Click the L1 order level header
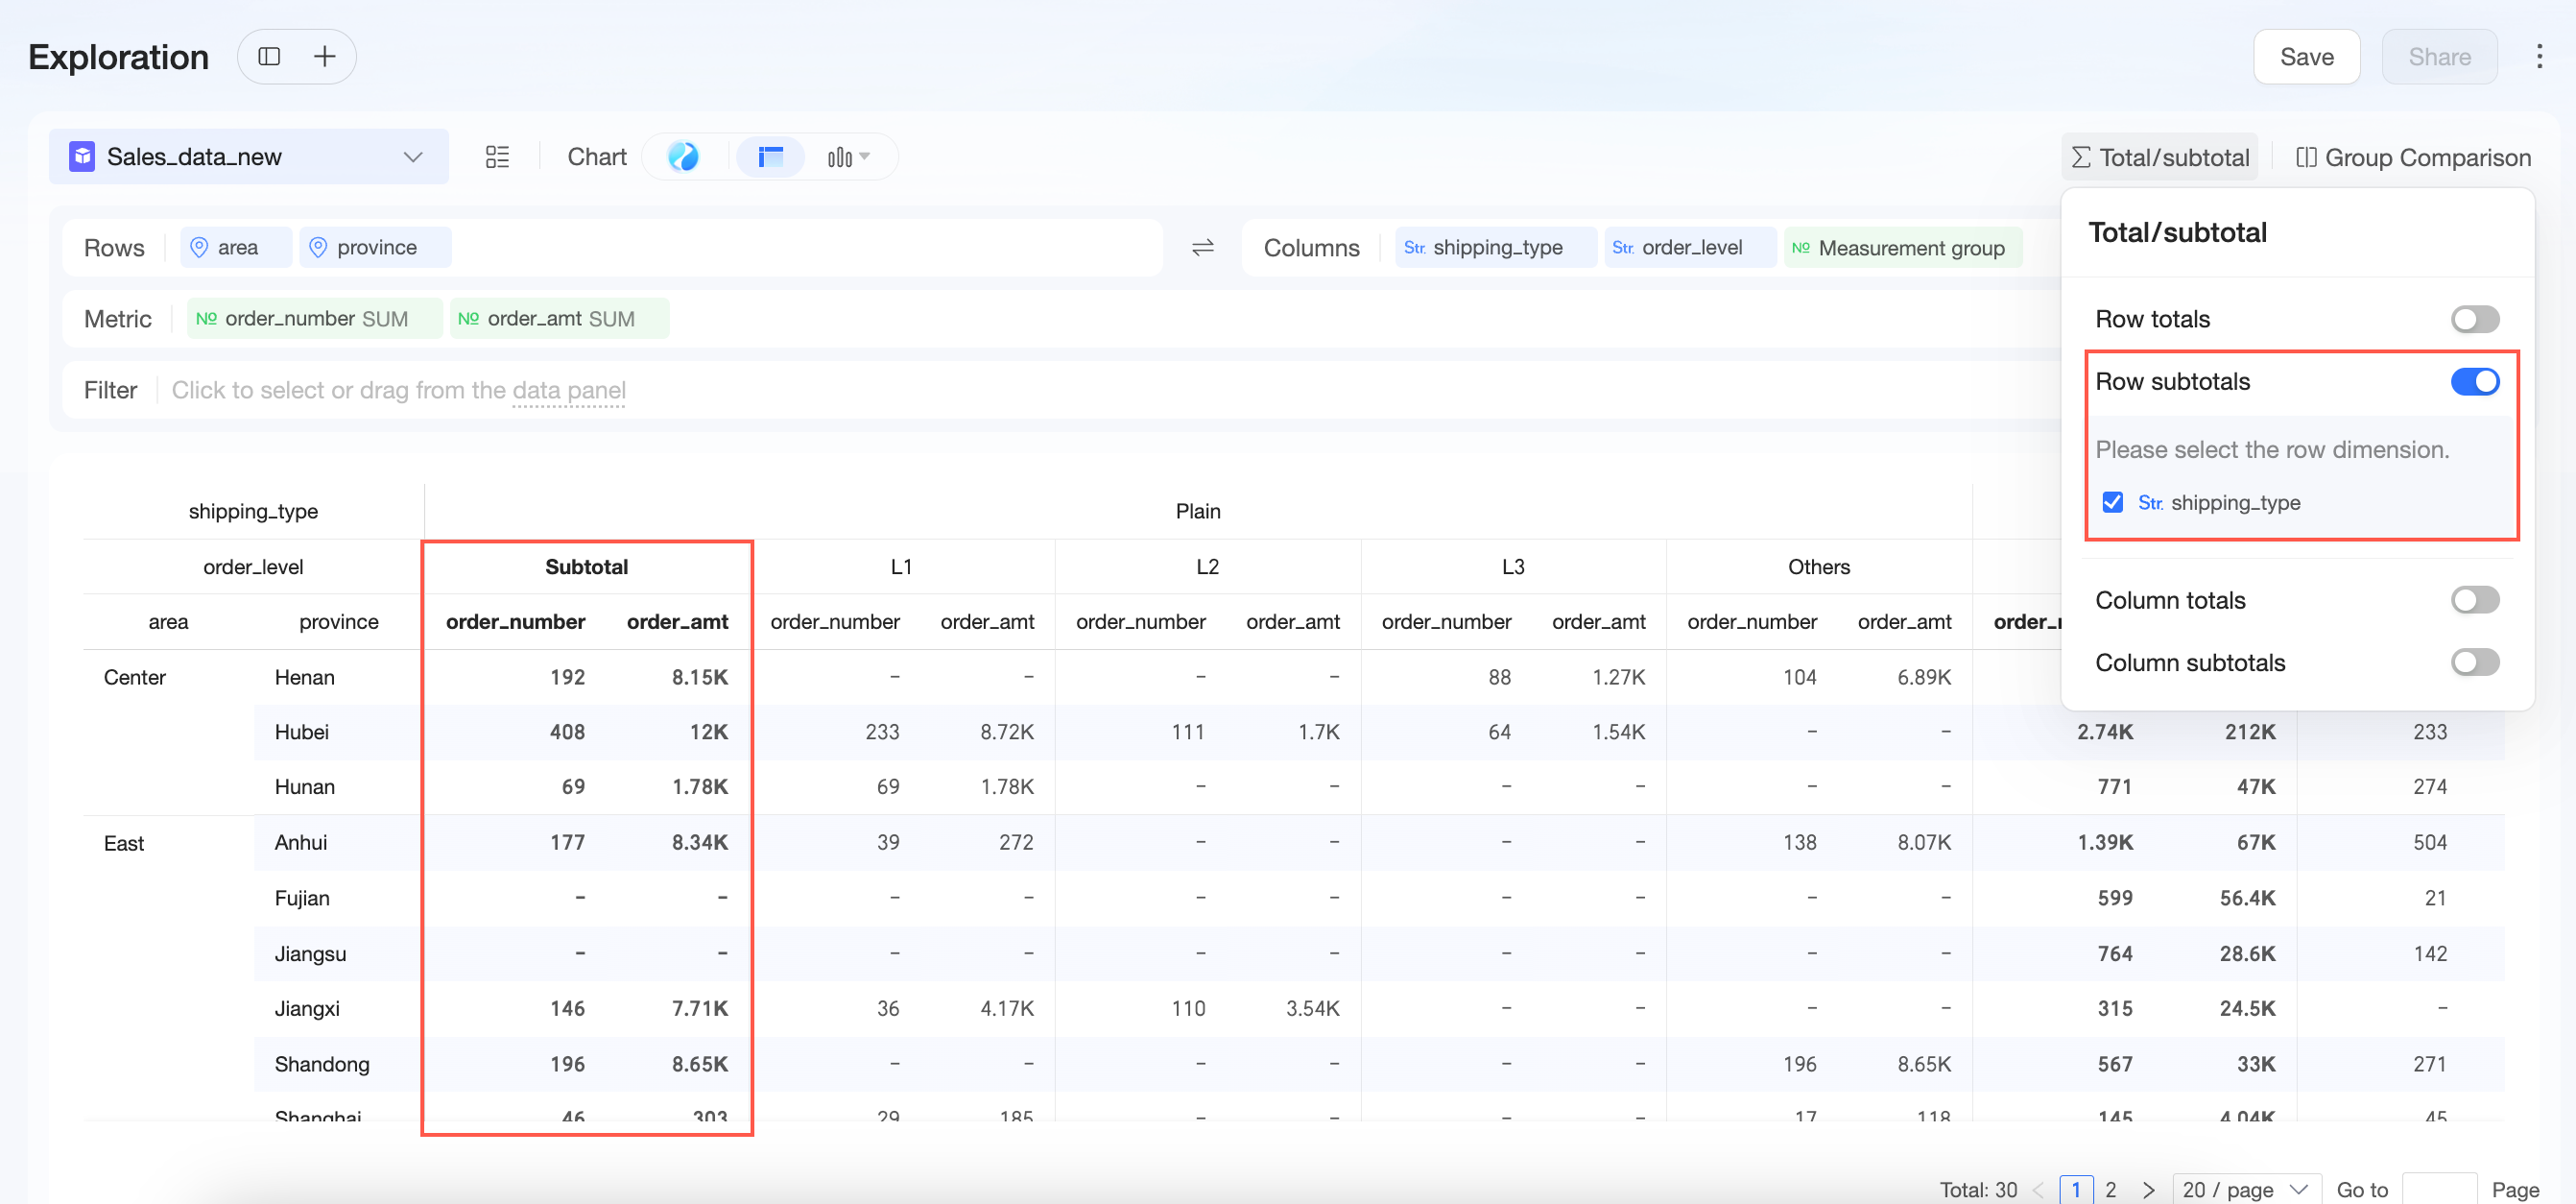The image size is (2576, 1204). click(x=901, y=567)
